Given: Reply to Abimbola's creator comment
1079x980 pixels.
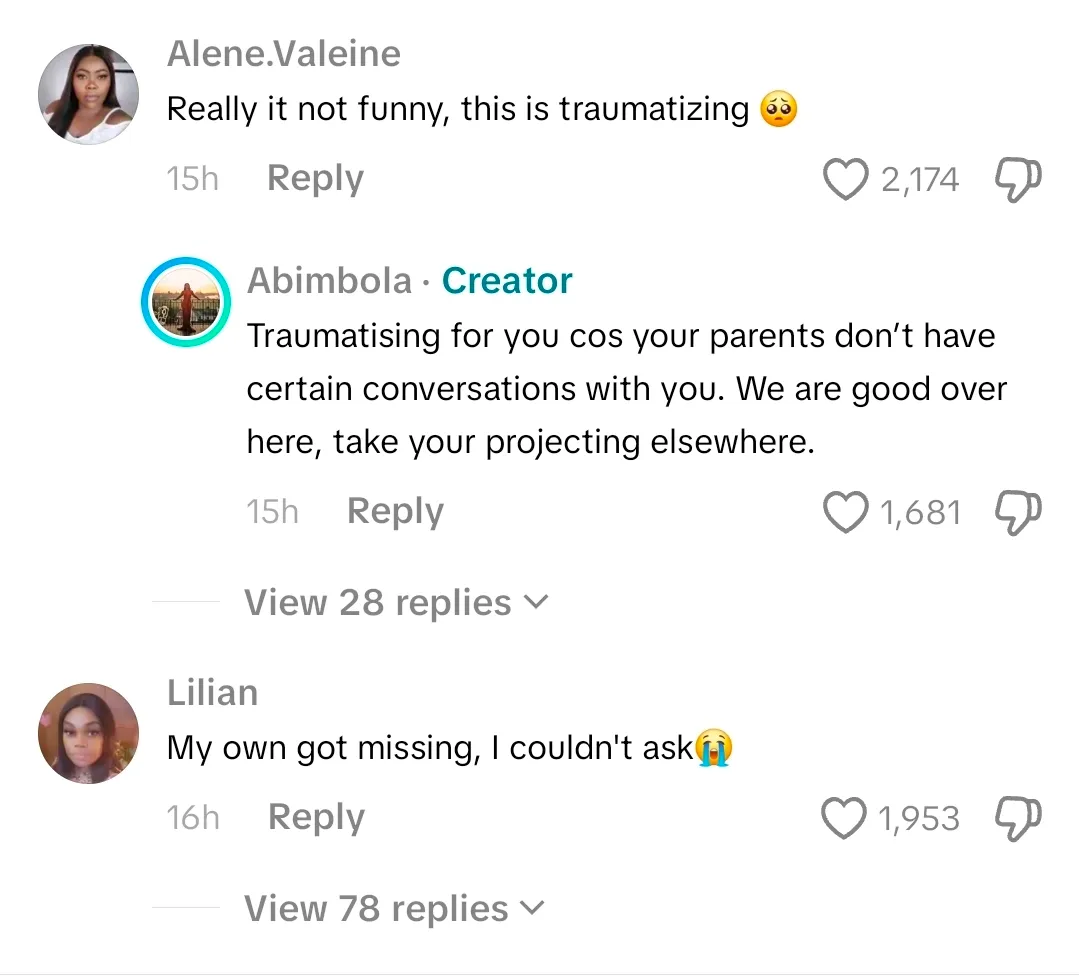Looking at the screenshot, I should [395, 512].
